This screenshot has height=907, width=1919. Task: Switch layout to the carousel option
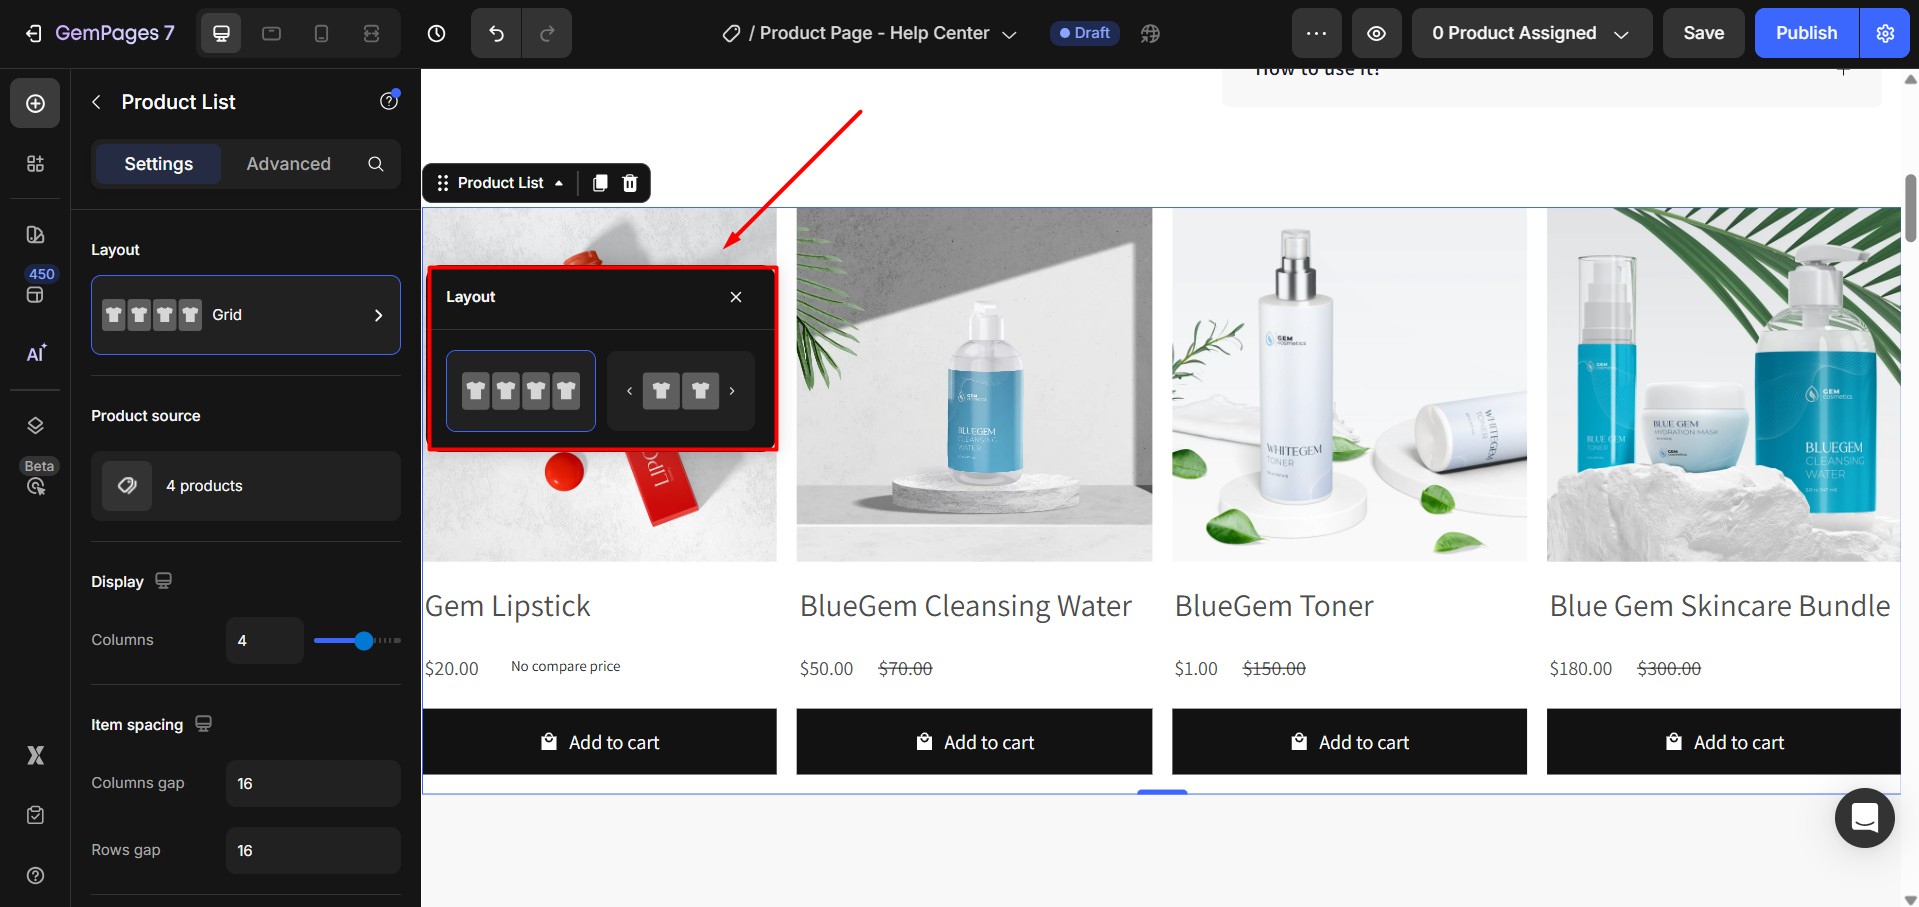(681, 390)
